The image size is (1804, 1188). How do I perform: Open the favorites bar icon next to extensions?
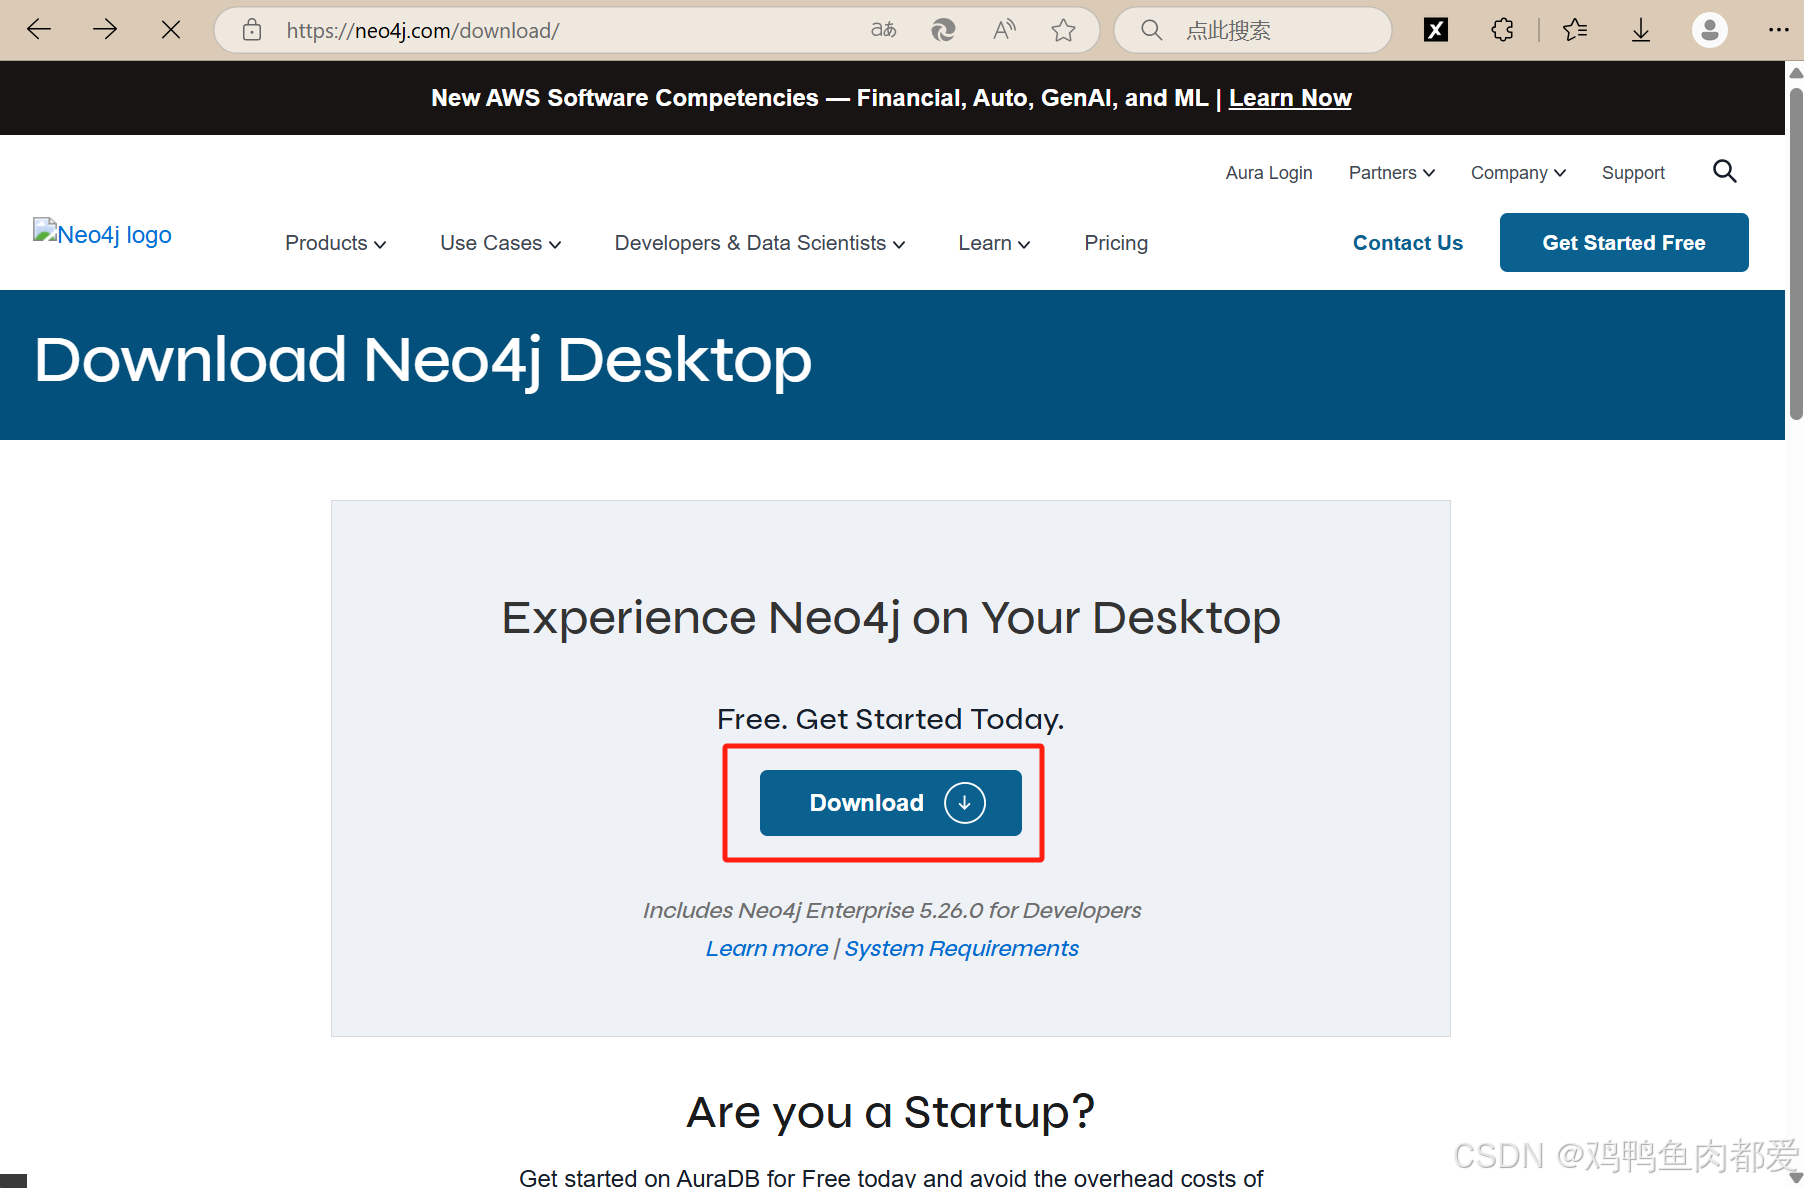(1574, 30)
